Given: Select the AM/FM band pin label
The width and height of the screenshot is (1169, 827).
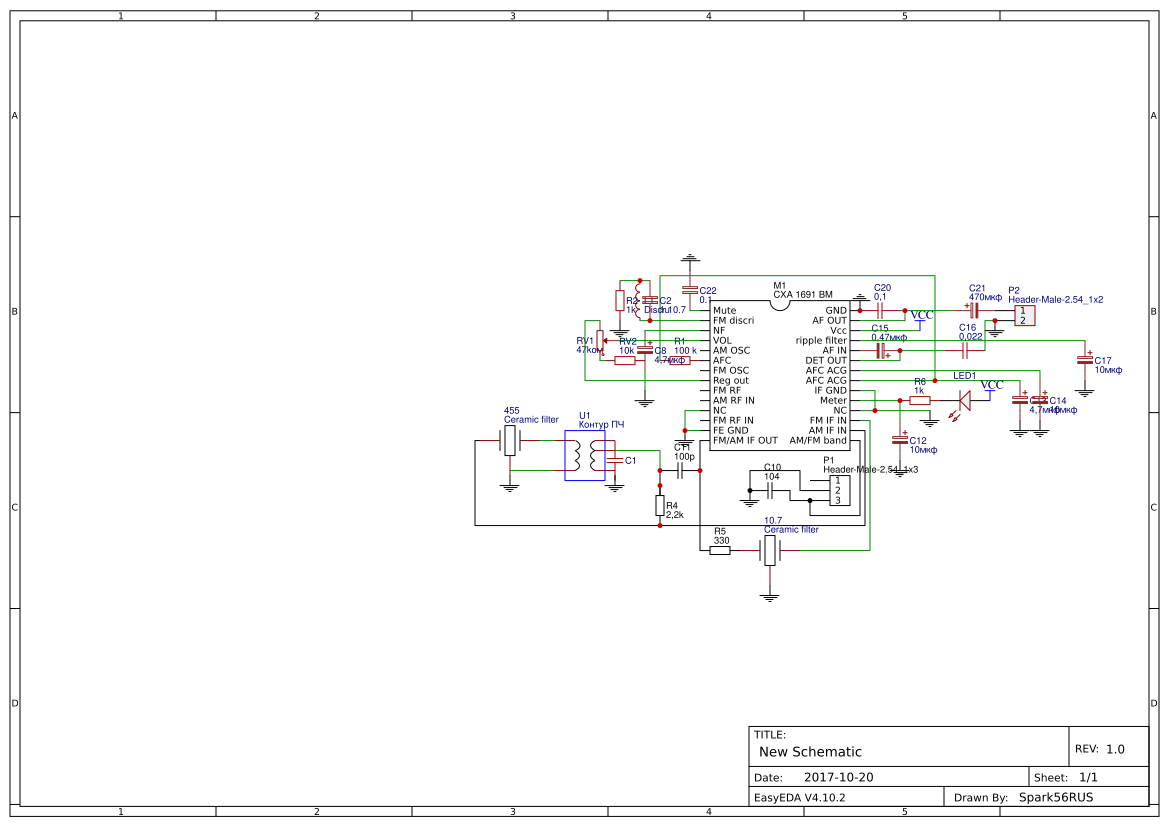Looking at the screenshot, I should click(x=818, y=440).
